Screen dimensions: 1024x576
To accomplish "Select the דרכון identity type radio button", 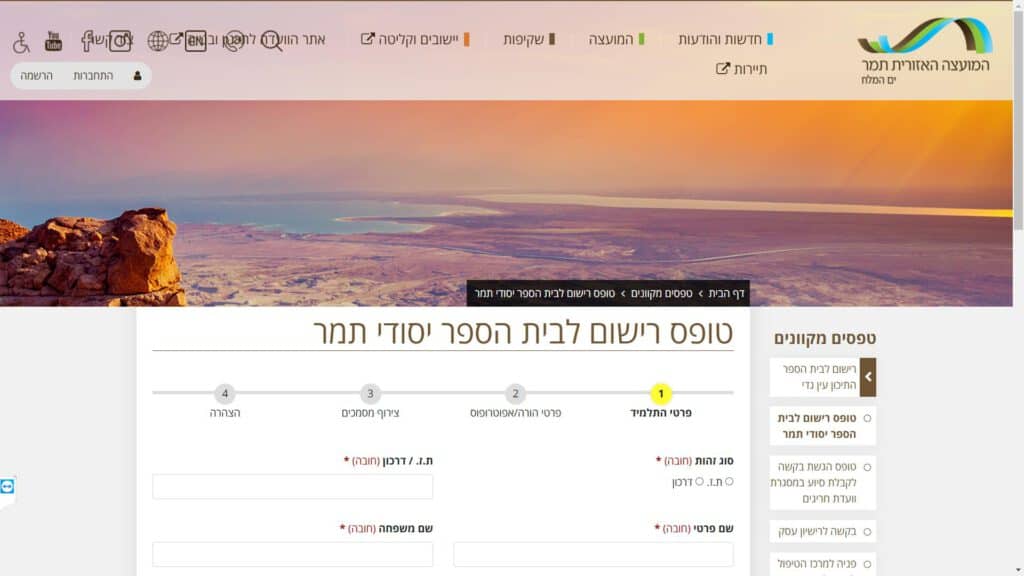I will [699, 481].
